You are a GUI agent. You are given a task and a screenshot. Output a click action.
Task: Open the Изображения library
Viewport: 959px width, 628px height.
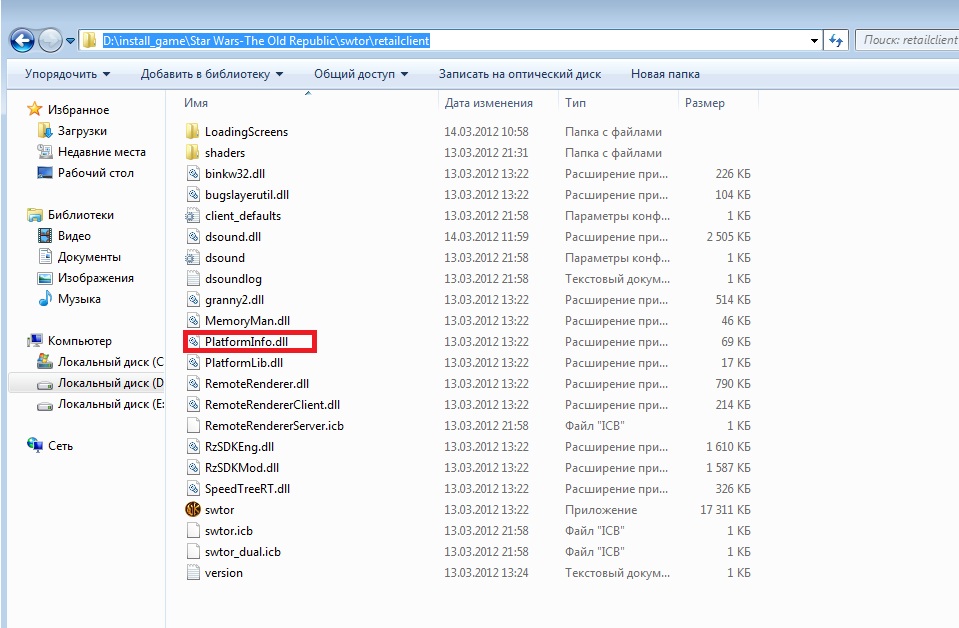[95, 278]
